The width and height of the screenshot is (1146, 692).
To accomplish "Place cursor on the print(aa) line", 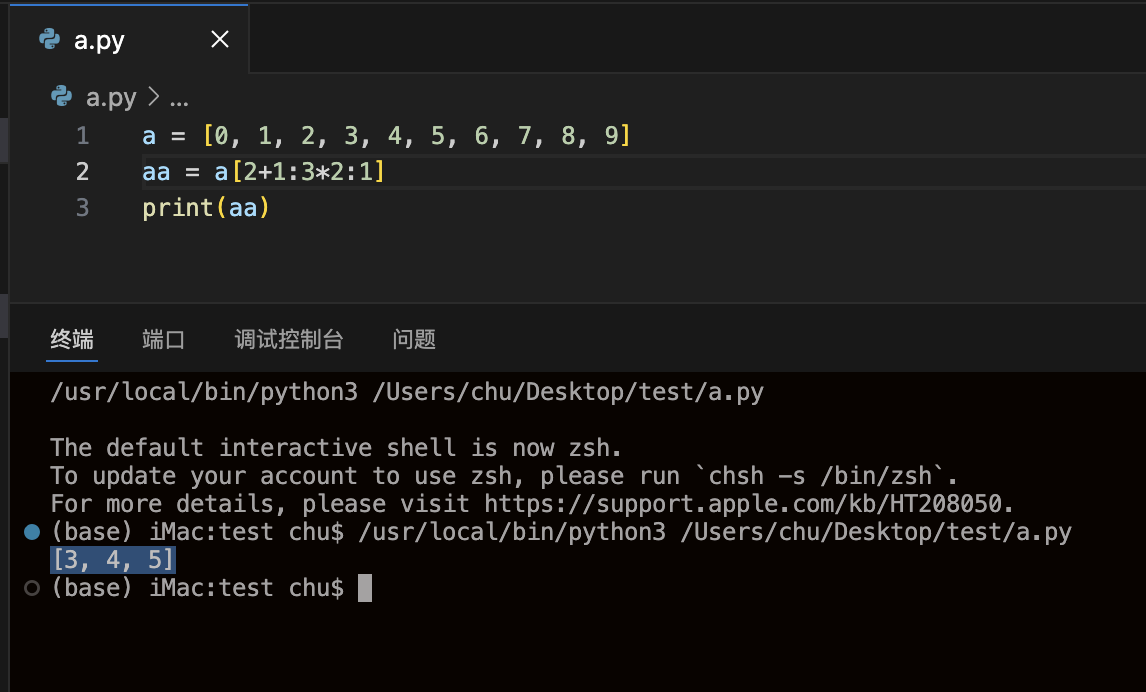I will point(205,207).
